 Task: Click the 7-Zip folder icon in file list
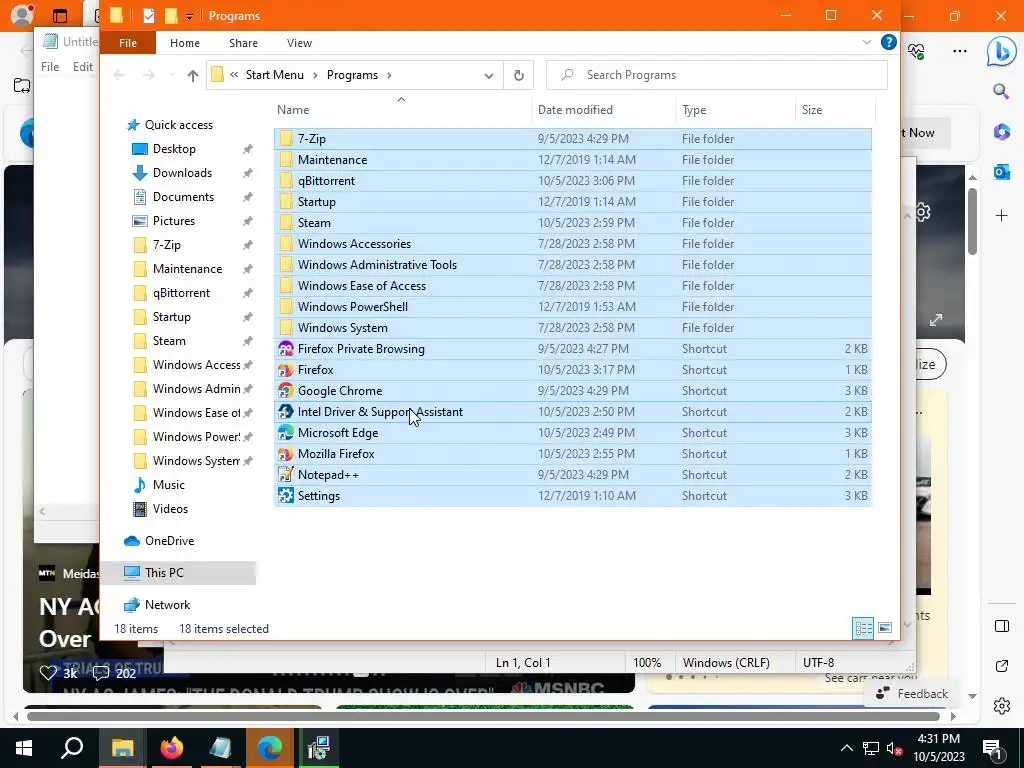(x=285, y=138)
